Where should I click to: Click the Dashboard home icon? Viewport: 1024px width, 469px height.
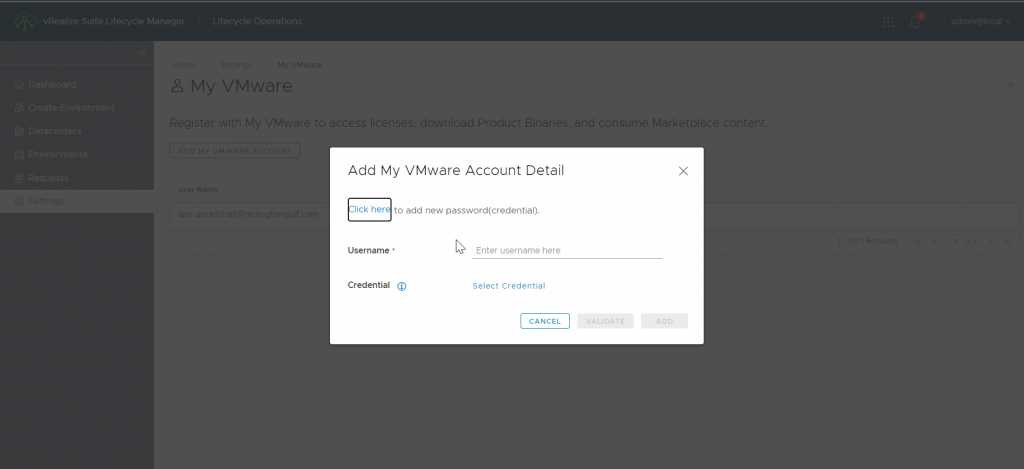(x=19, y=84)
